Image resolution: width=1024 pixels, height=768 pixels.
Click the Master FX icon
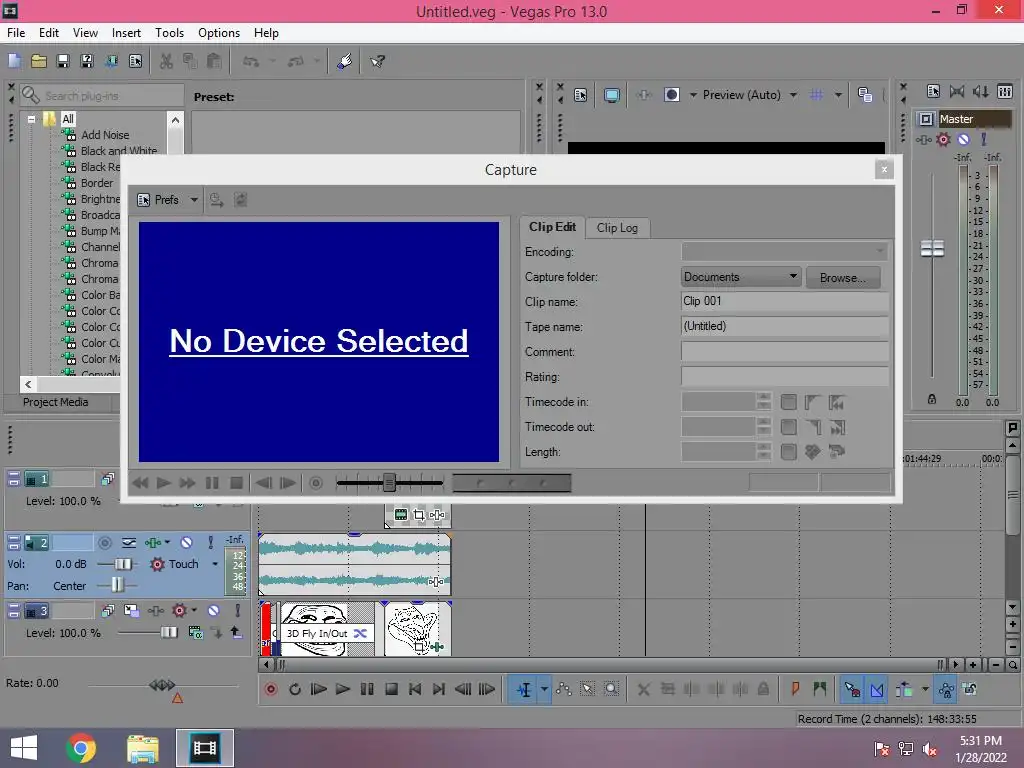click(923, 139)
